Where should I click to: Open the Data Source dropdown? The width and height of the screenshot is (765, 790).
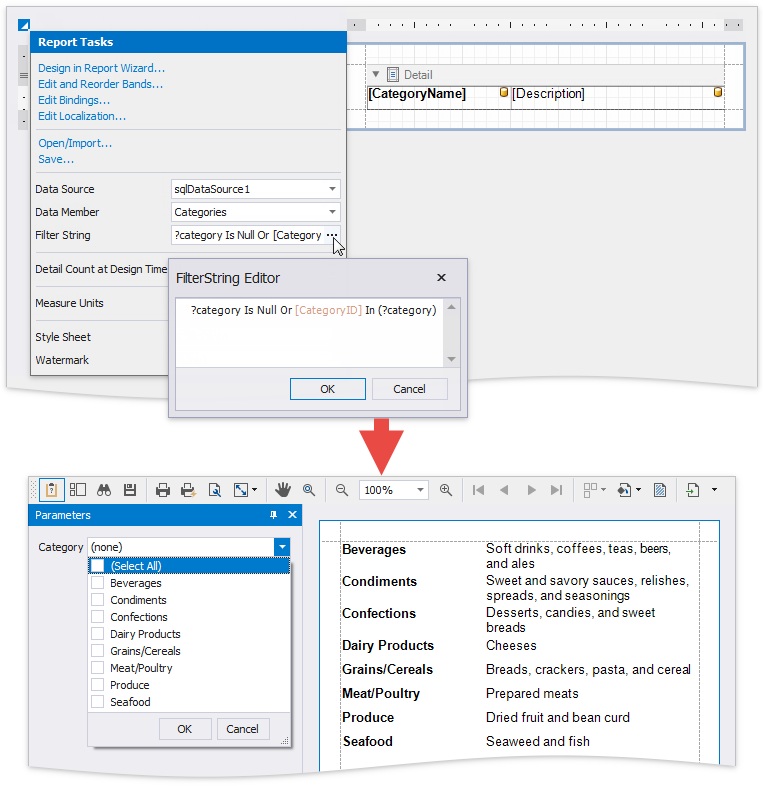[x=332, y=189]
